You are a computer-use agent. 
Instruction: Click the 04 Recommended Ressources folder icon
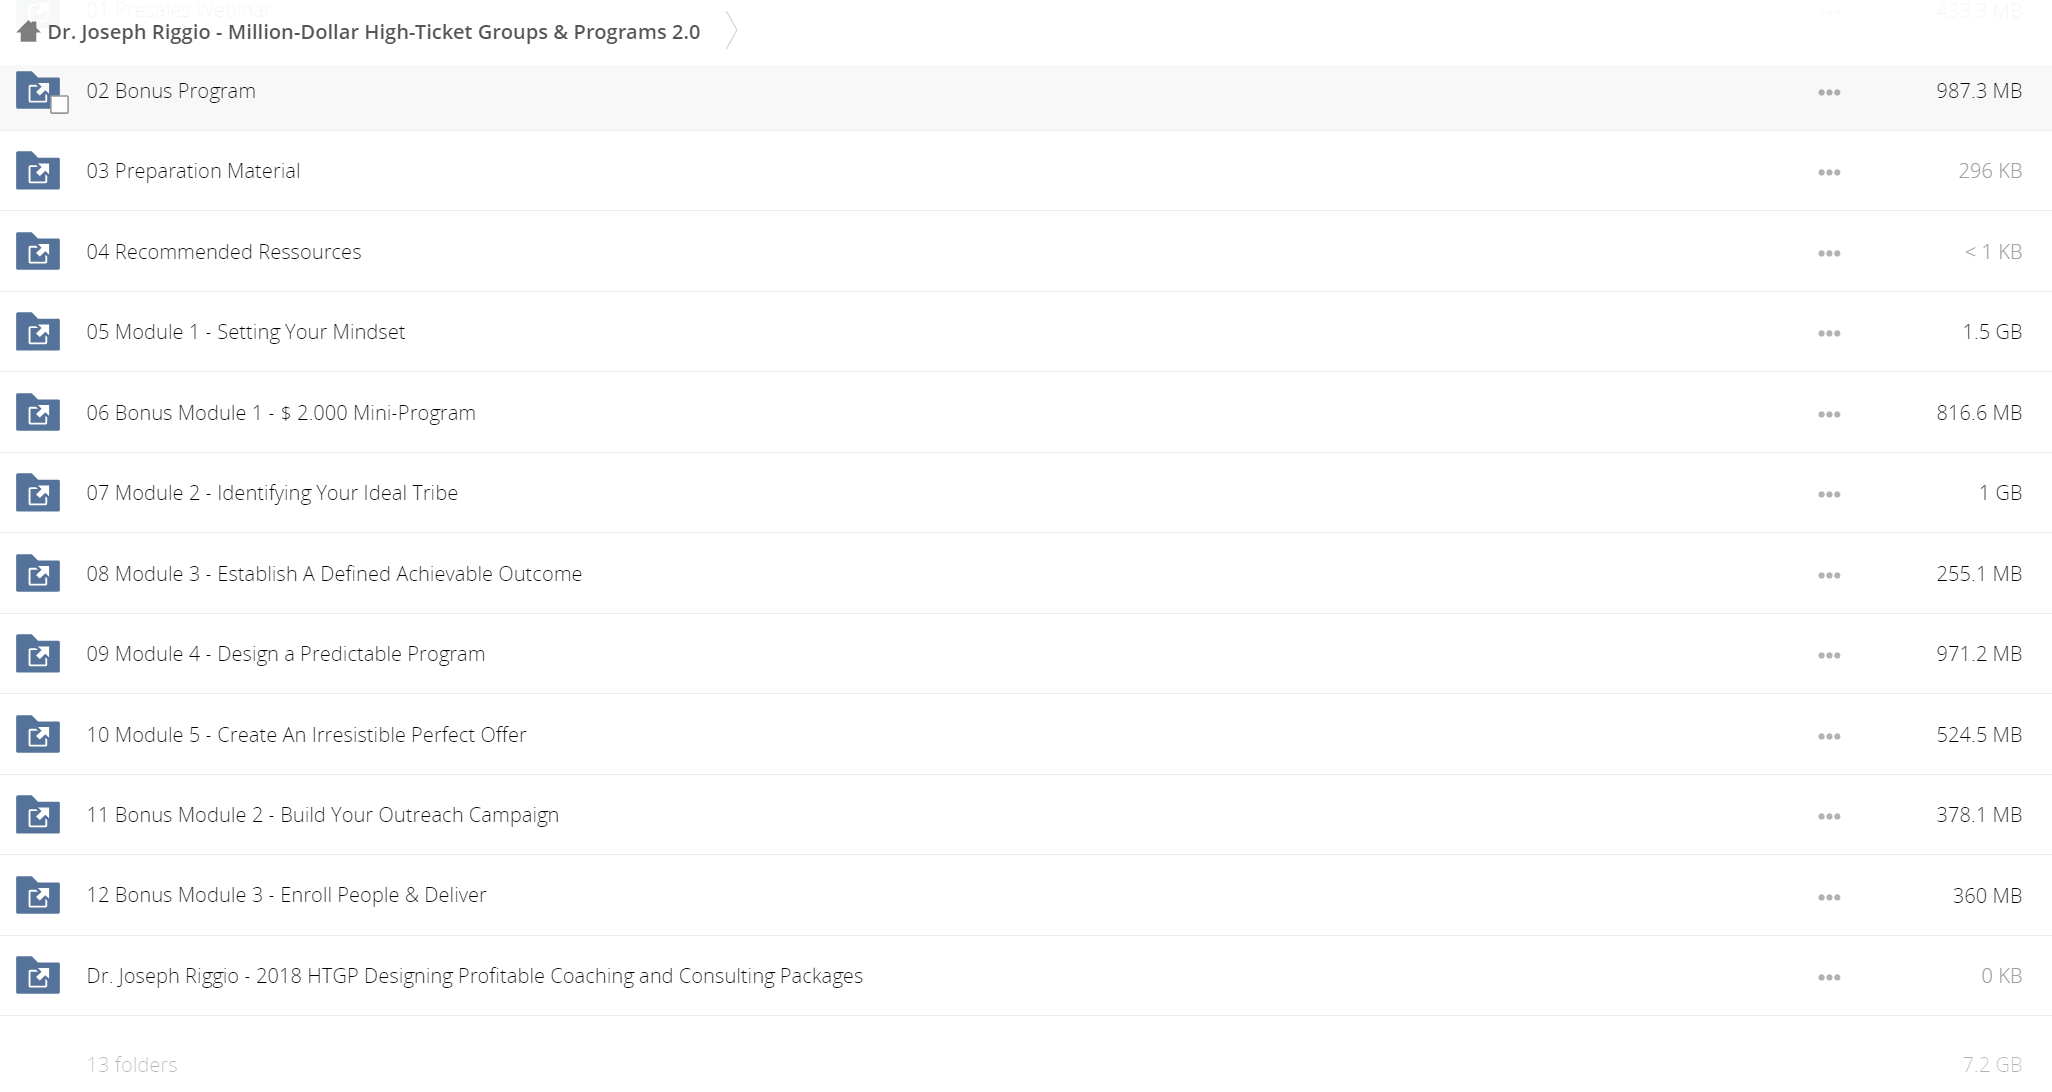[37, 252]
